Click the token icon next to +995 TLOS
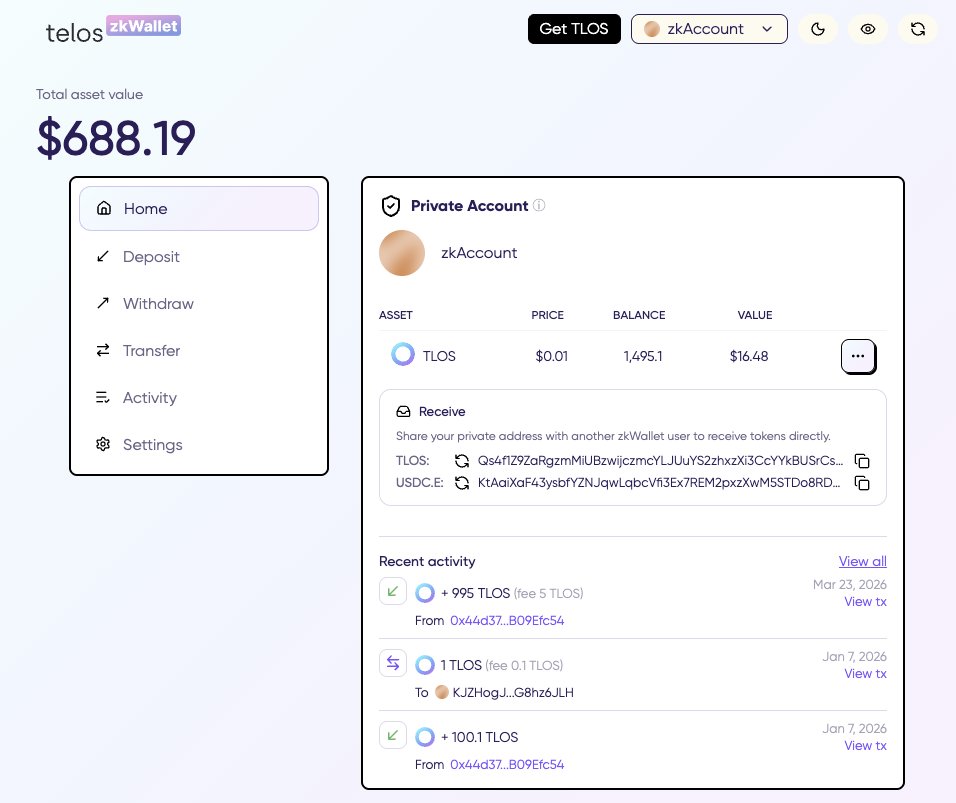The height and width of the screenshot is (803, 956). tap(425, 593)
